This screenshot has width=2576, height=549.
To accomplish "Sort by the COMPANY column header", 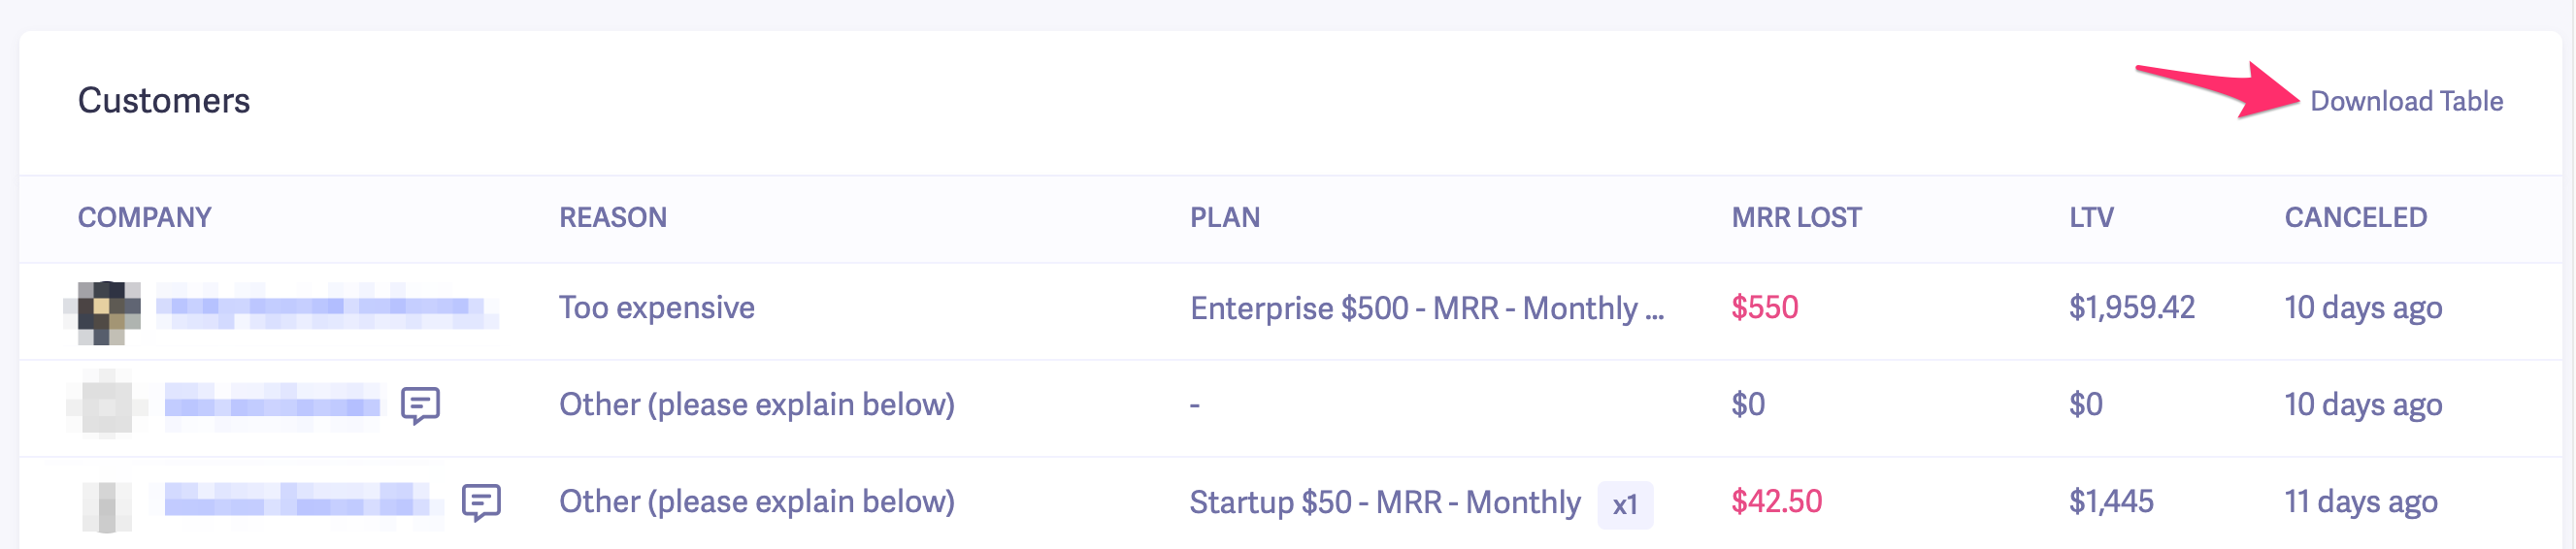I will [145, 217].
